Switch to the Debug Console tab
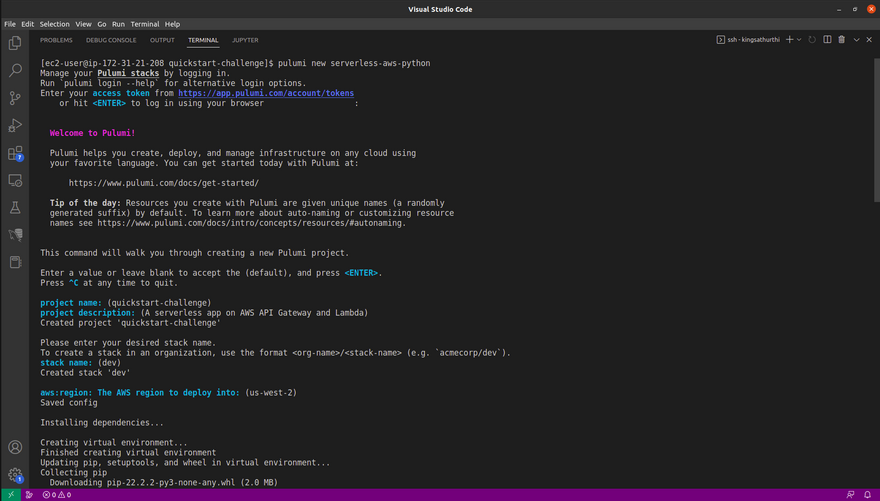The image size is (880, 501). 111,40
